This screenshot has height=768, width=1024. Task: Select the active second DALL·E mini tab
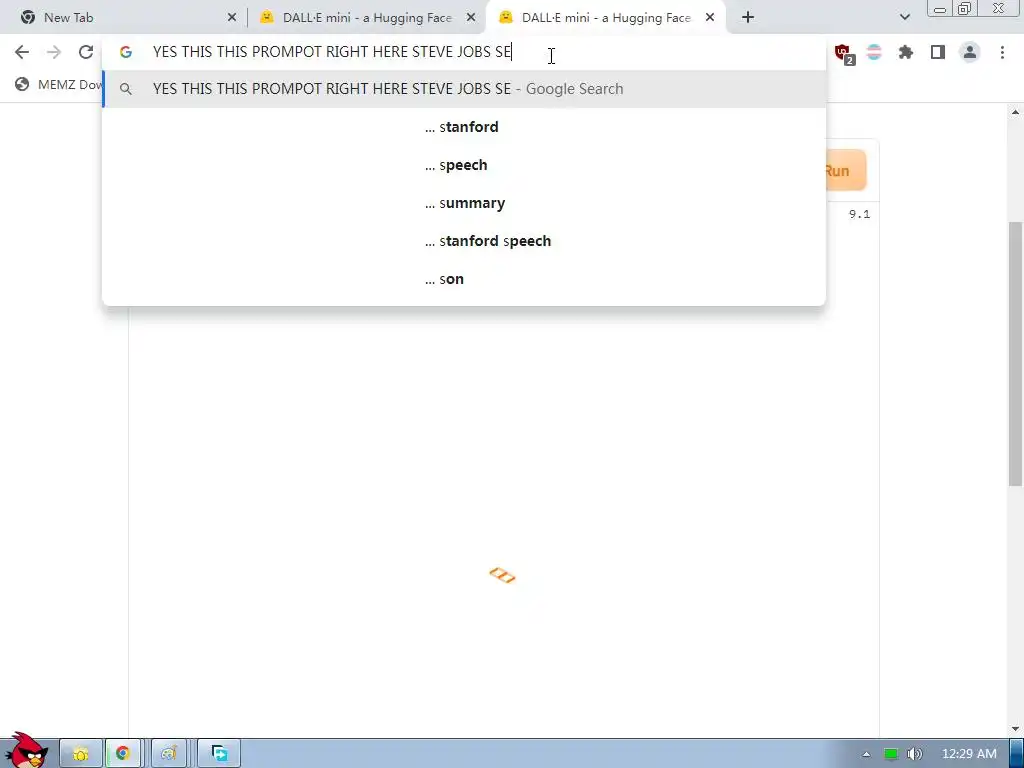click(605, 18)
